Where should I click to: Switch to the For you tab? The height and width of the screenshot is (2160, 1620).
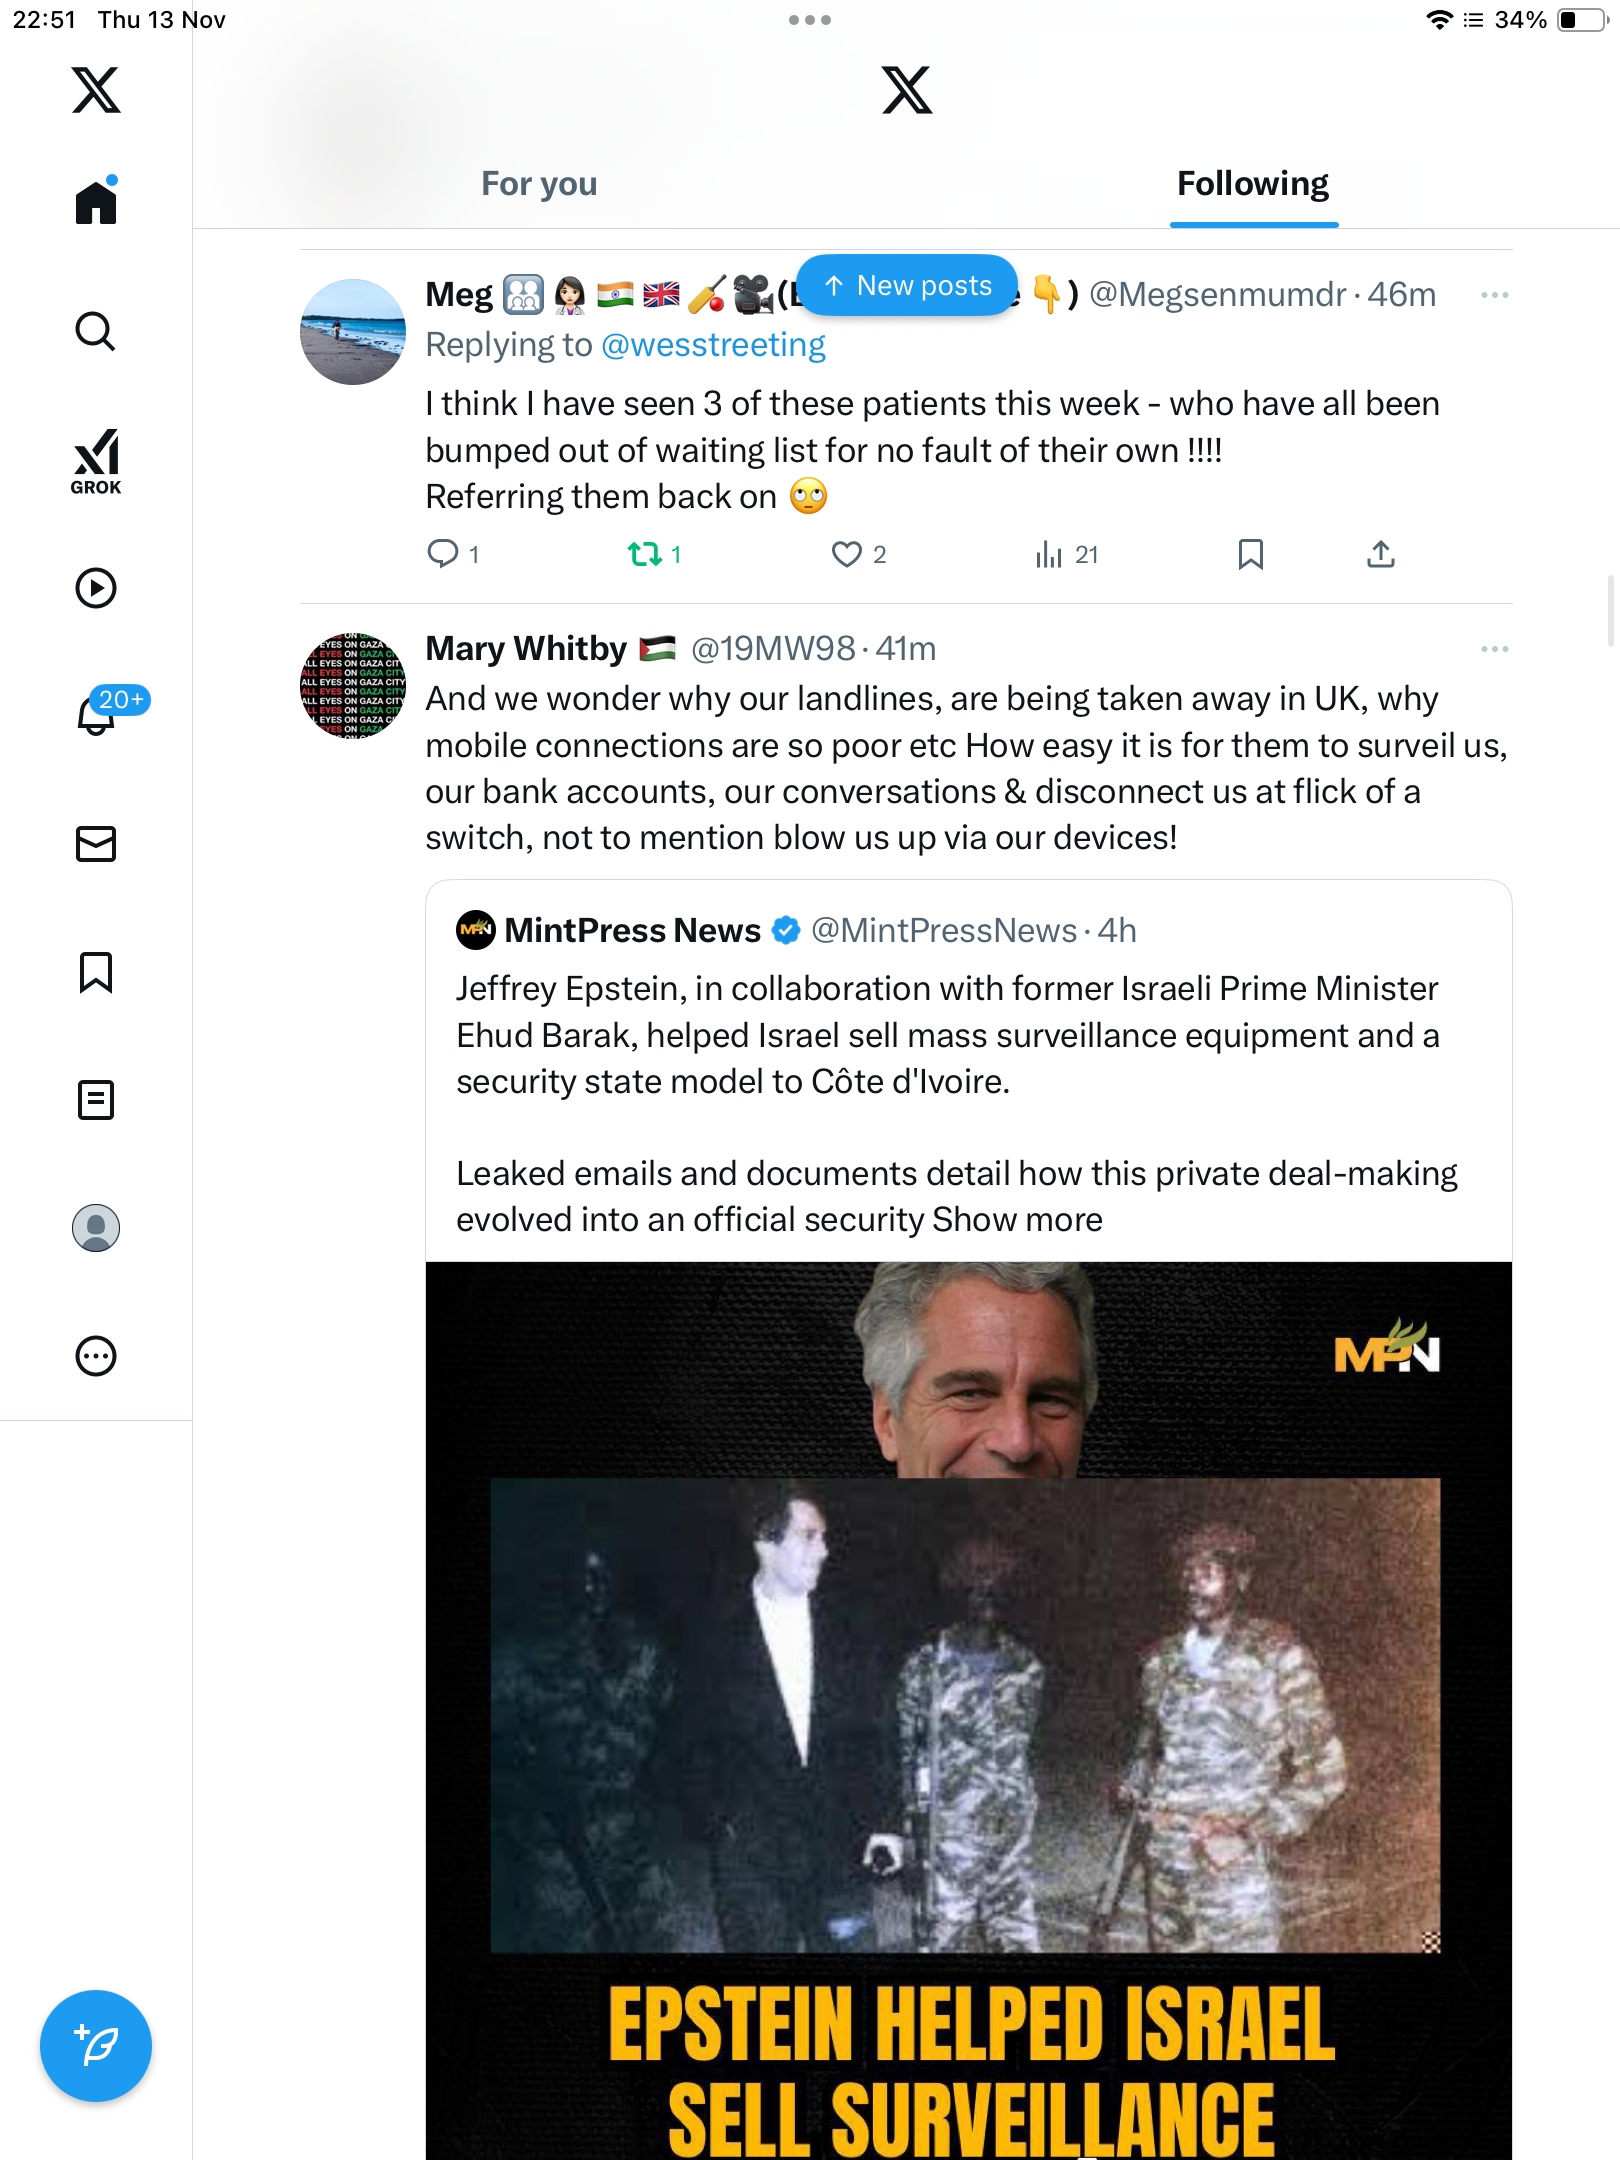(539, 184)
